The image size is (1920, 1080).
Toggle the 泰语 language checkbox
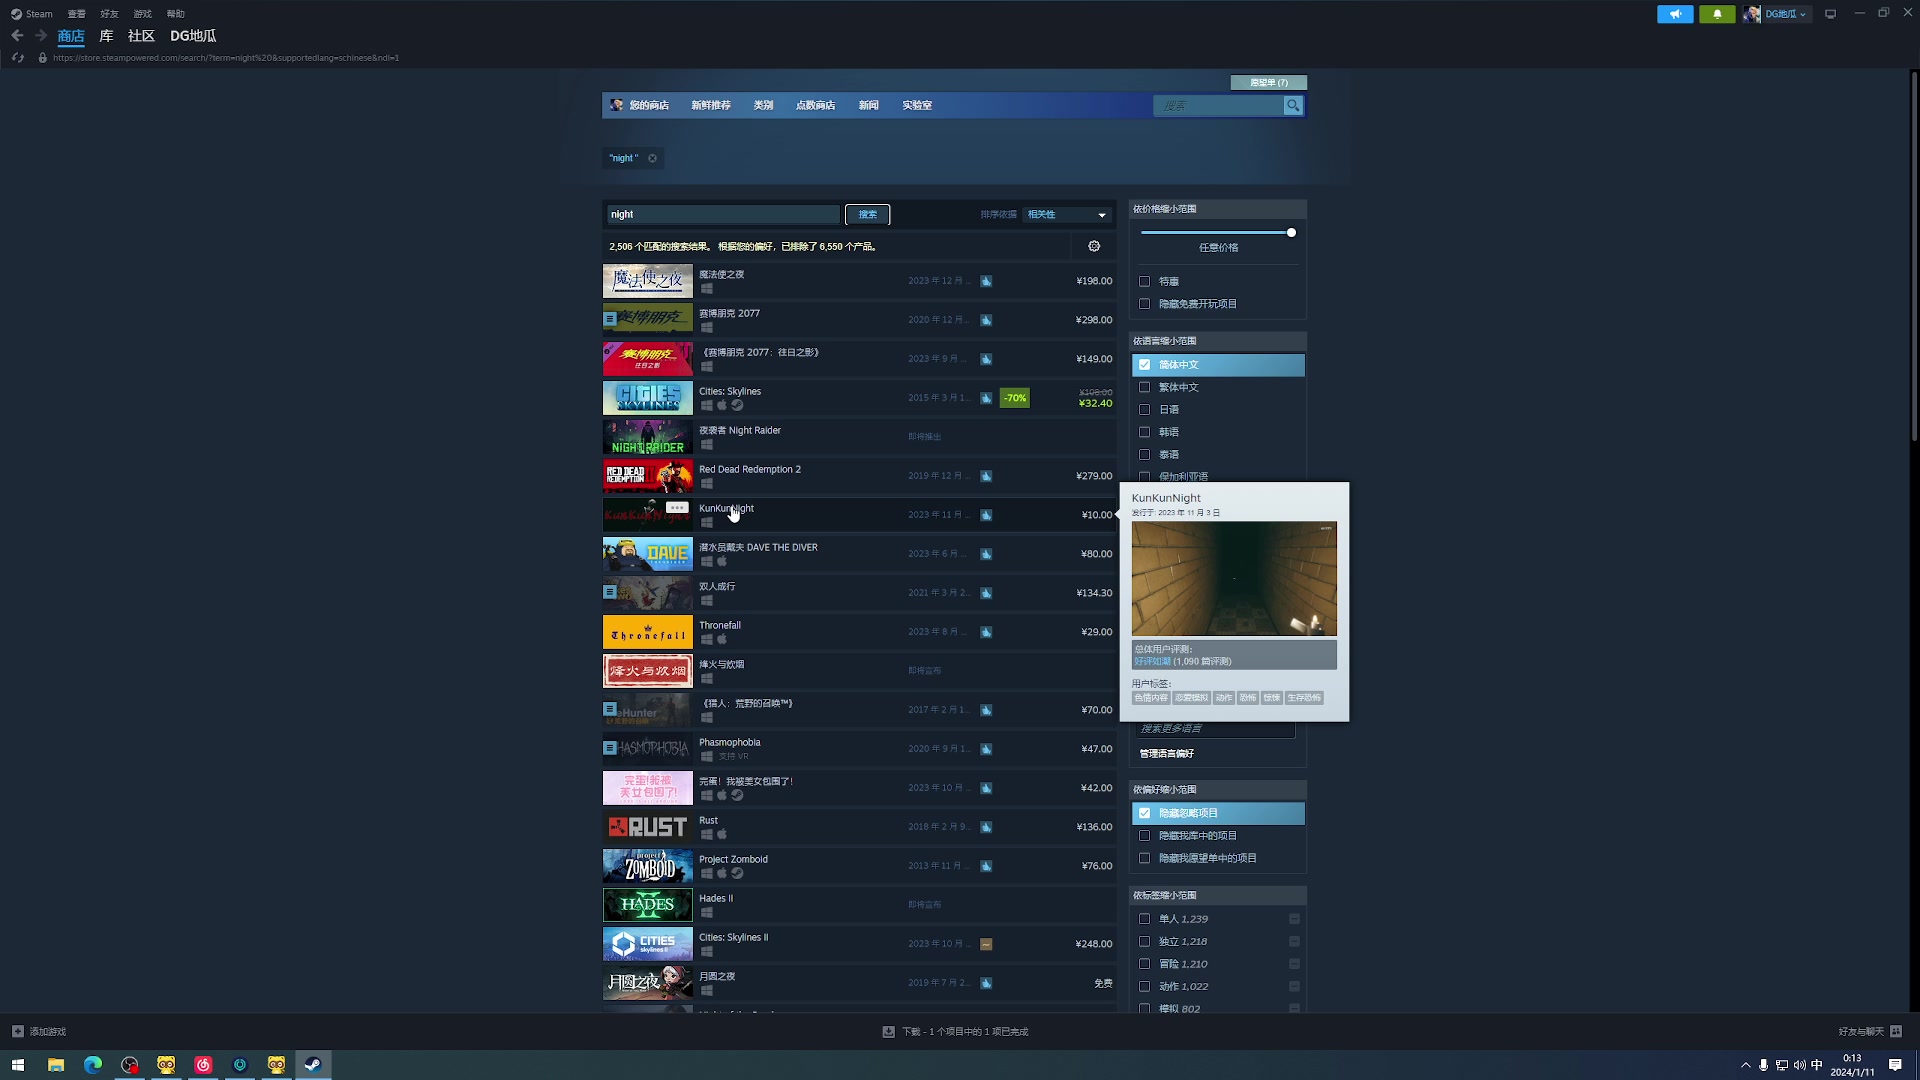tap(1145, 455)
